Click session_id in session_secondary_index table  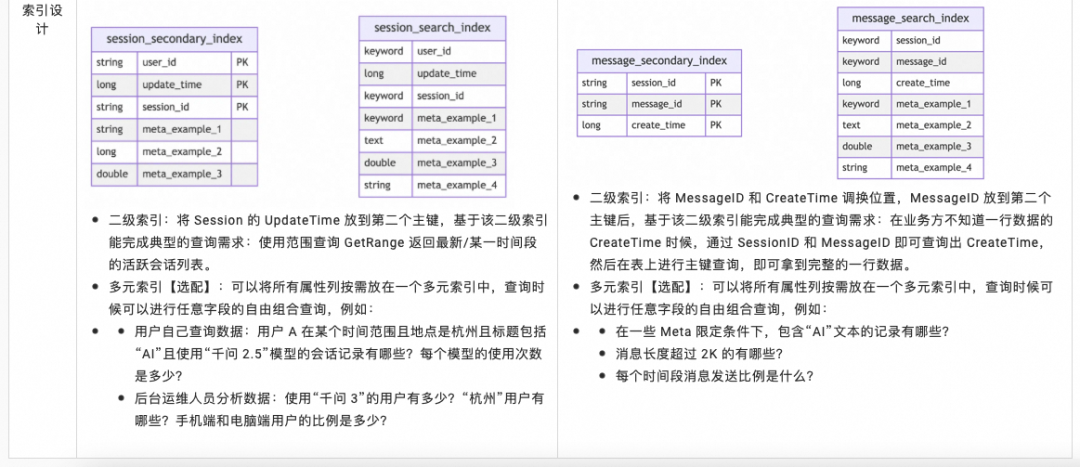[165, 107]
